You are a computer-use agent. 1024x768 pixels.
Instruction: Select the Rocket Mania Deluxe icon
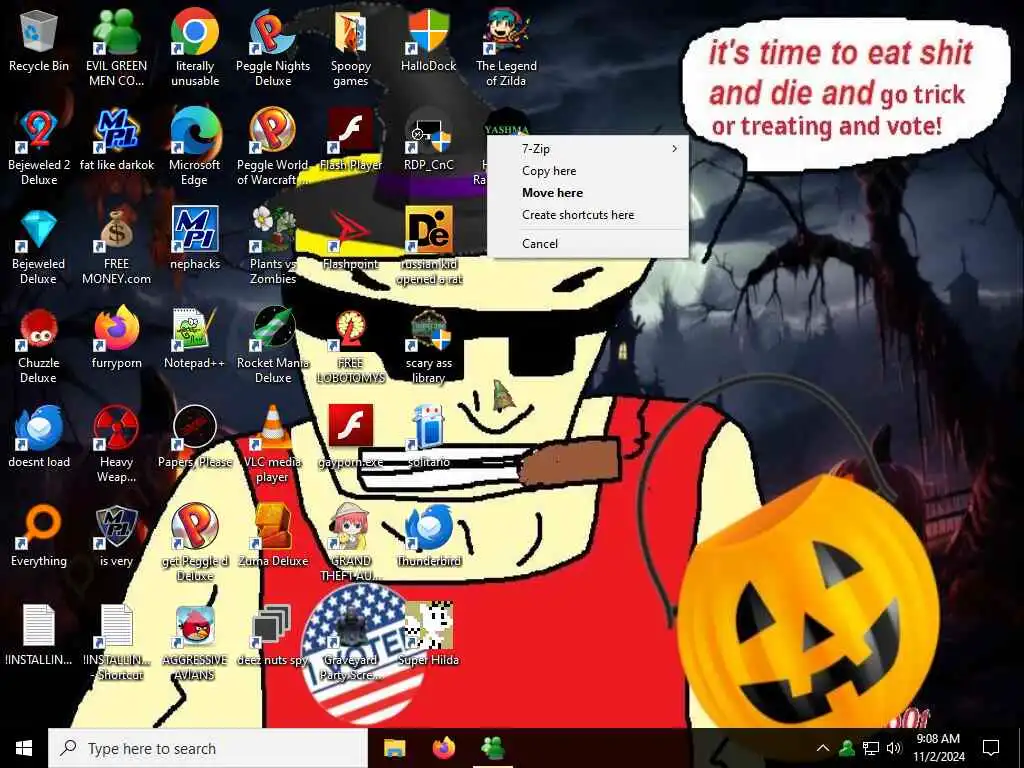273,330
